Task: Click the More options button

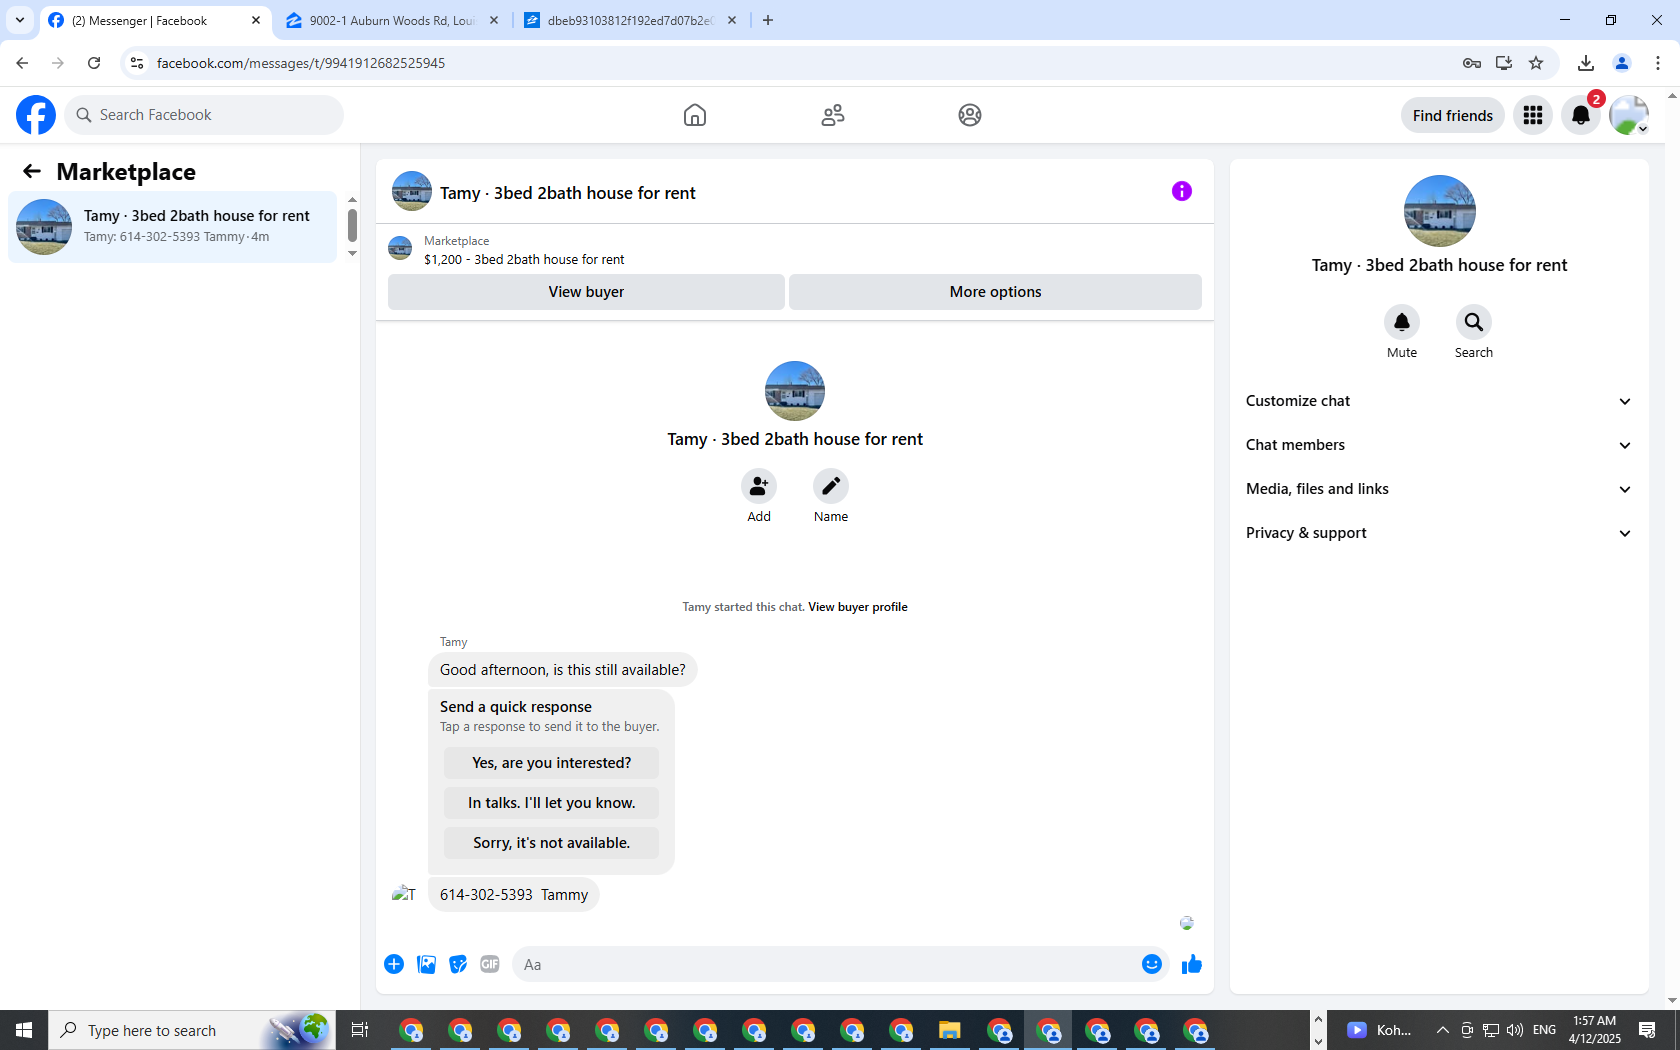Action: point(995,292)
